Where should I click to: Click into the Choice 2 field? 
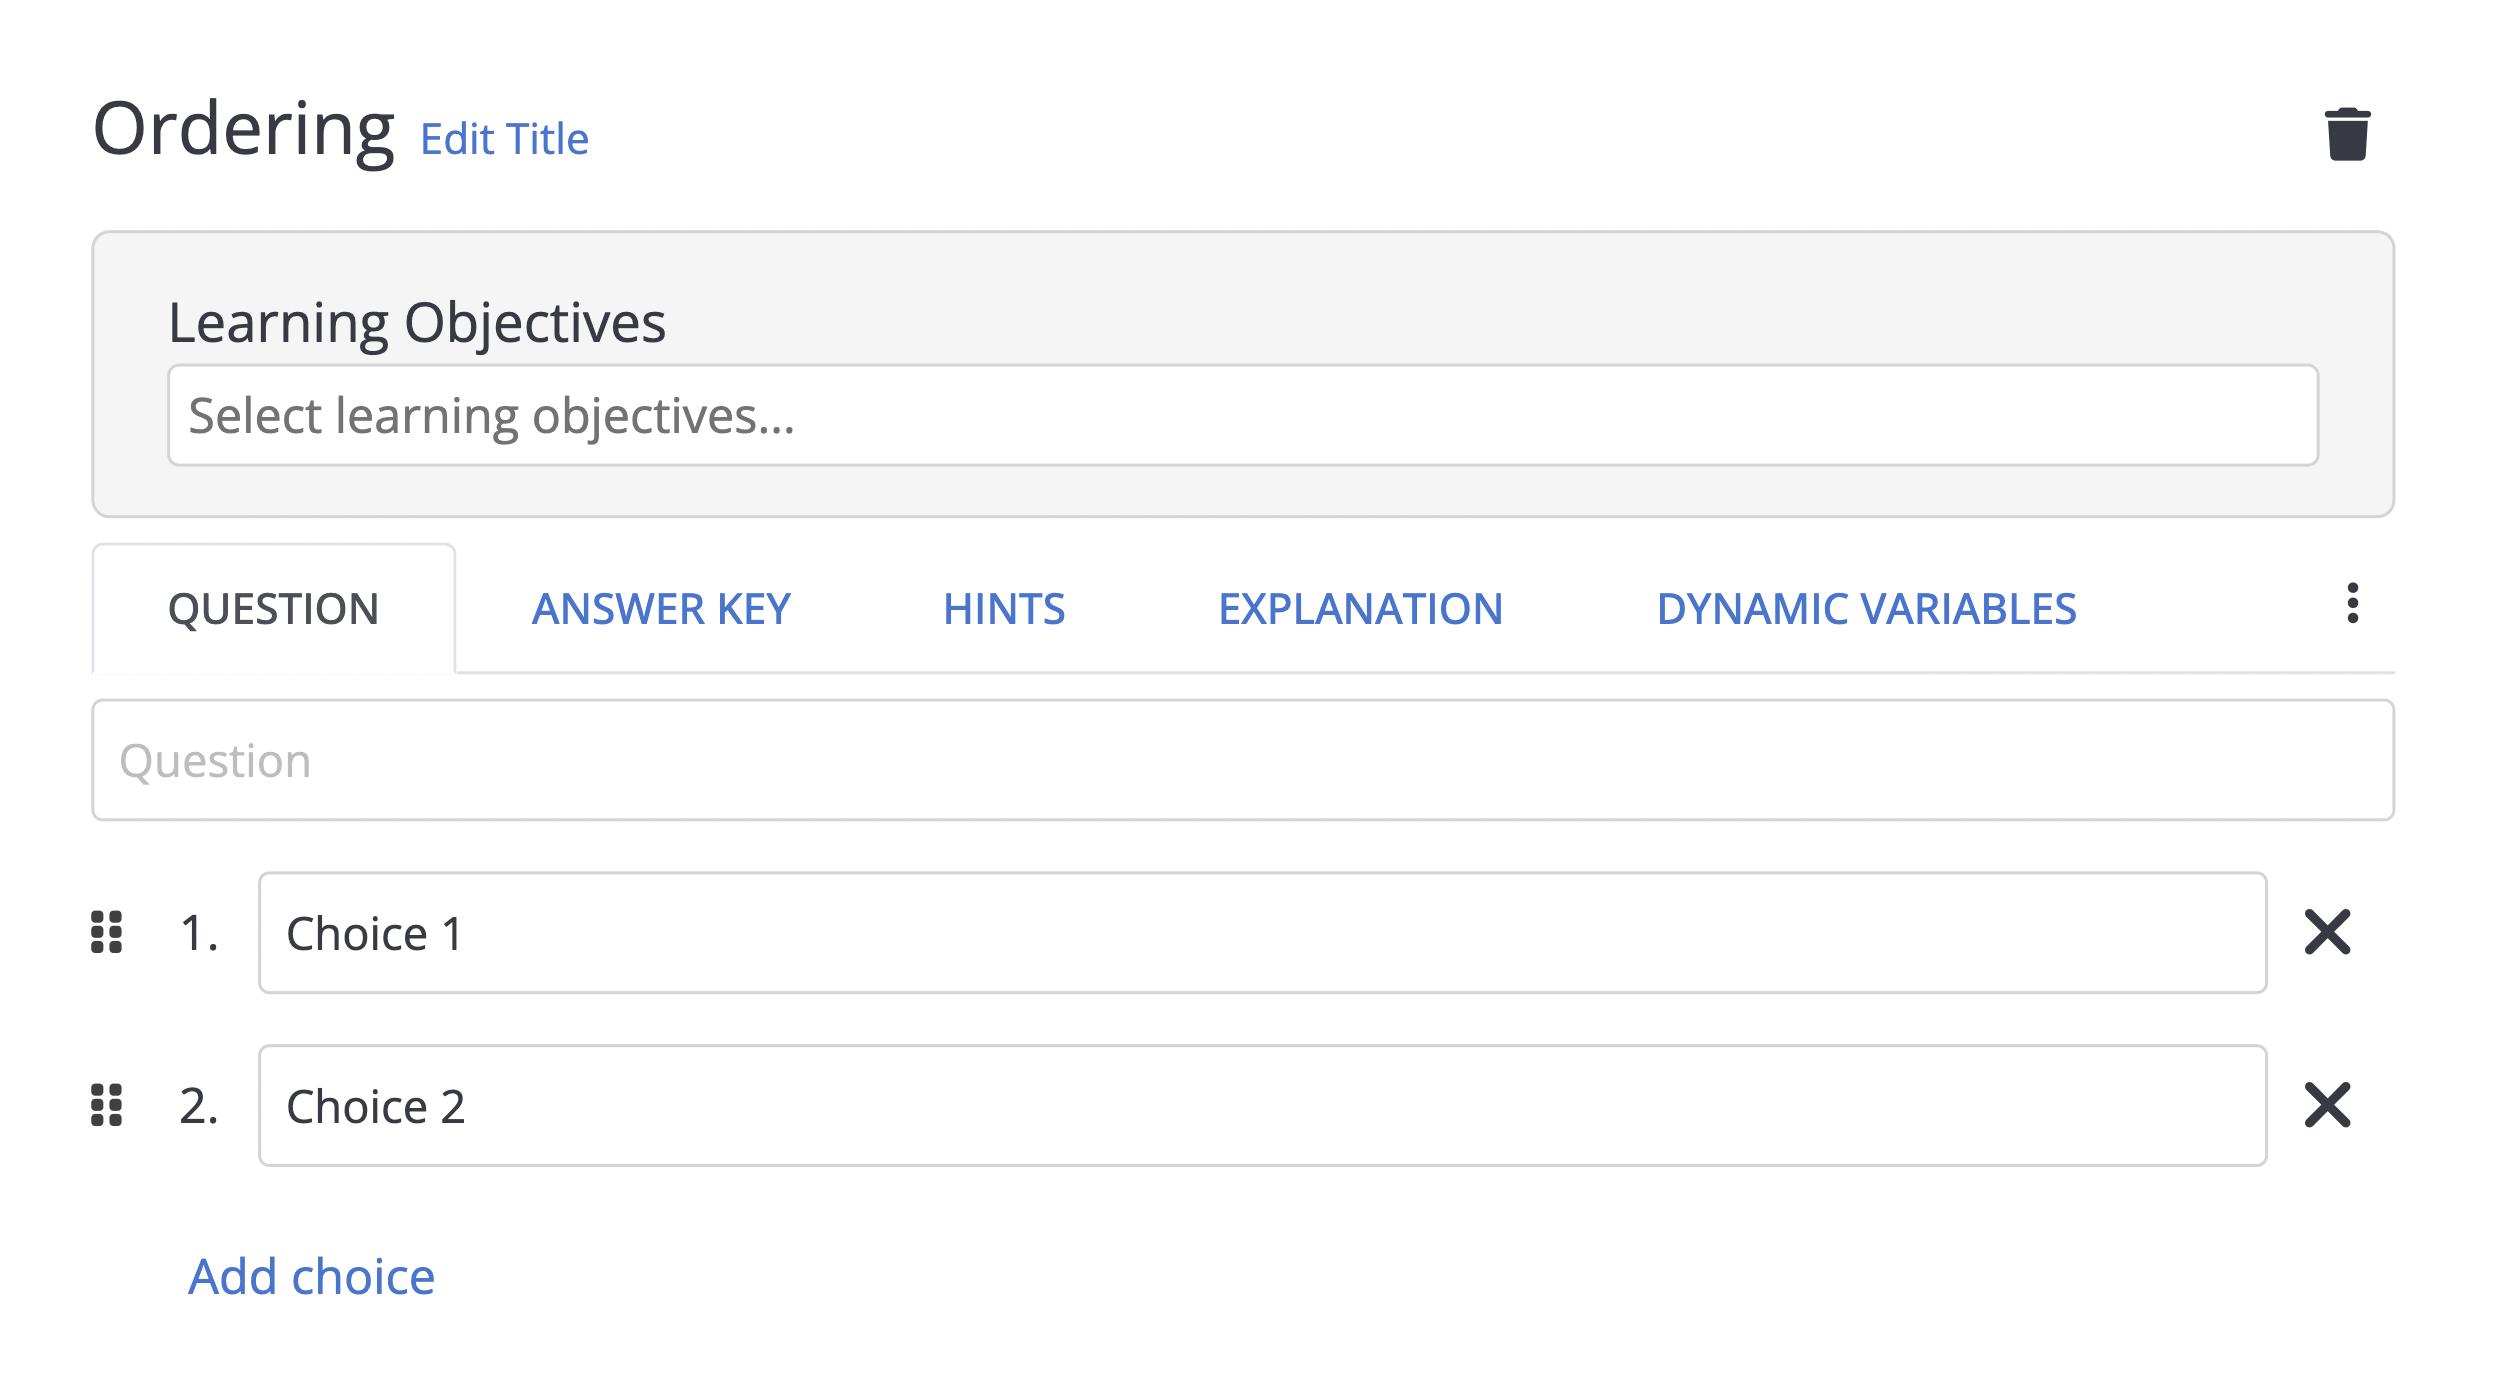click(x=1262, y=1106)
